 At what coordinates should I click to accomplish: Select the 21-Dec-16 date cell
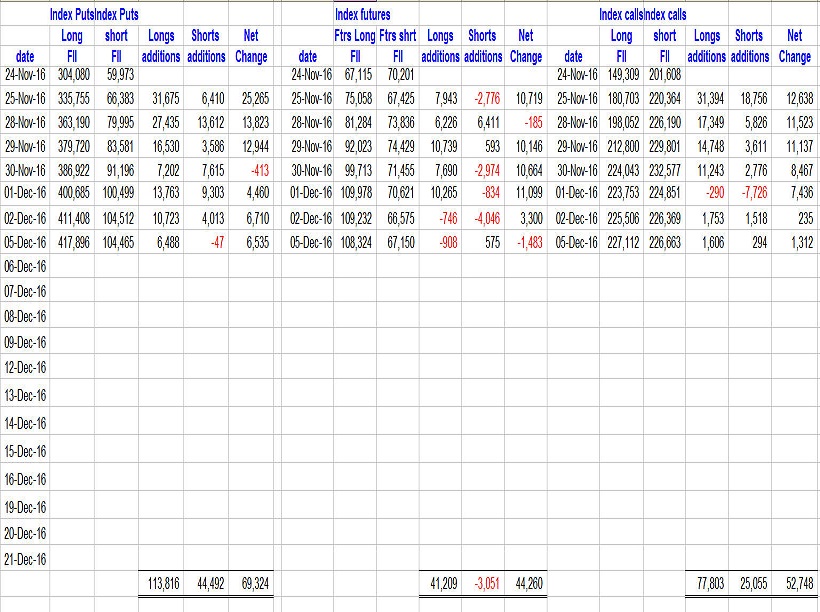click(x=26, y=559)
